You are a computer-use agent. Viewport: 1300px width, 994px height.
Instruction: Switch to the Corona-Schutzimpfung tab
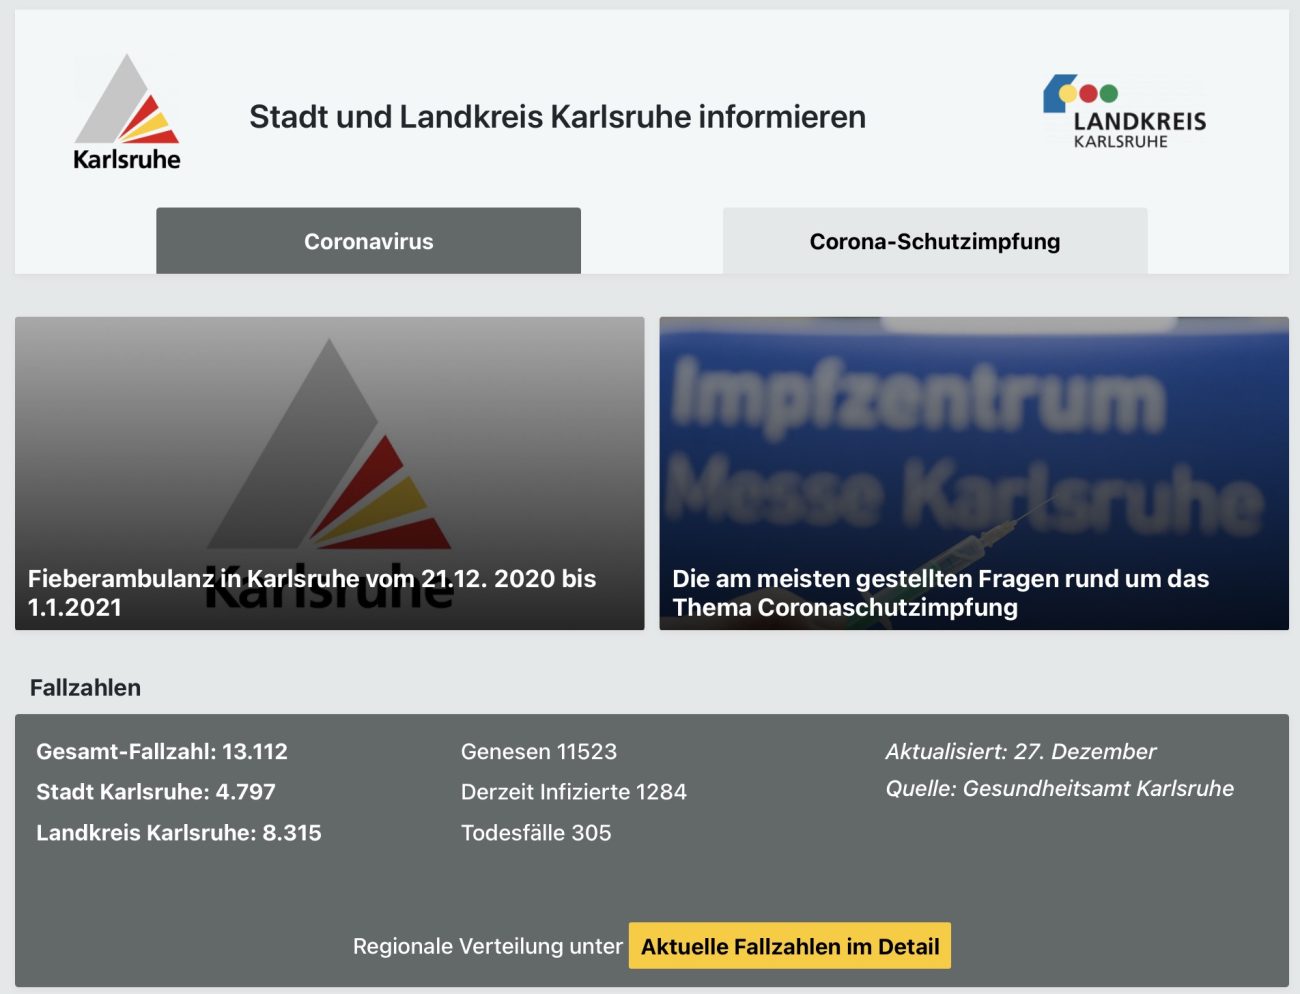934,241
